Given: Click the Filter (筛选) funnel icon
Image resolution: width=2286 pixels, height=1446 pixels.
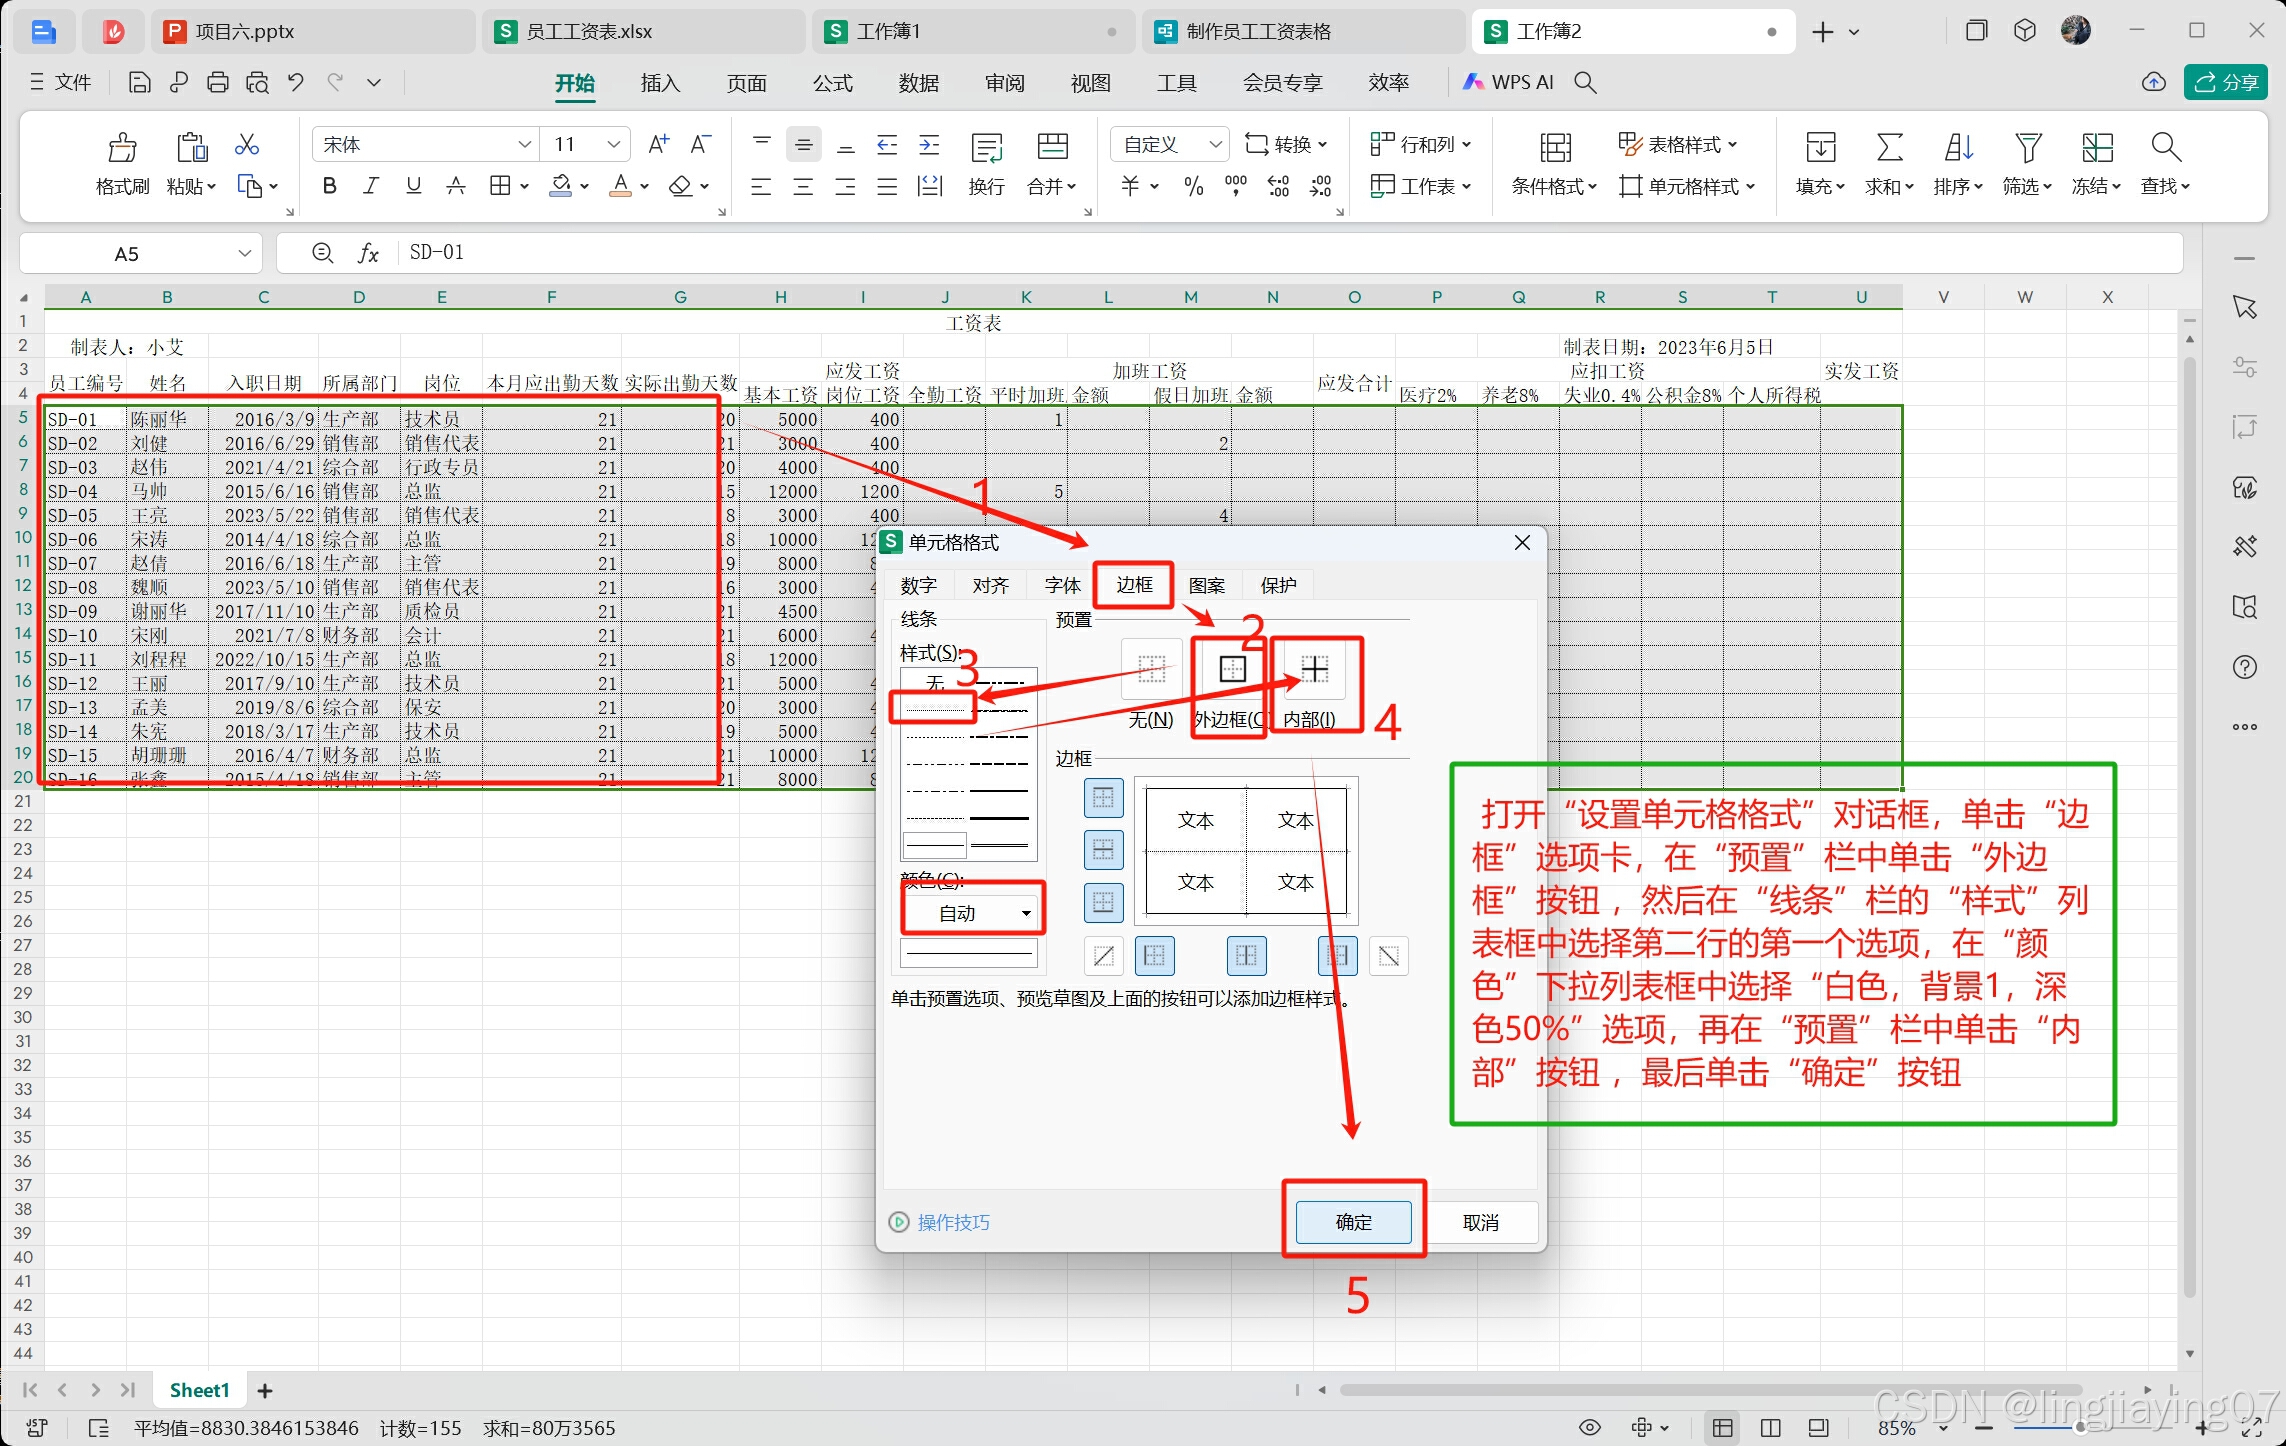Looking at the screenshot, I should (x=2027, y=148).
